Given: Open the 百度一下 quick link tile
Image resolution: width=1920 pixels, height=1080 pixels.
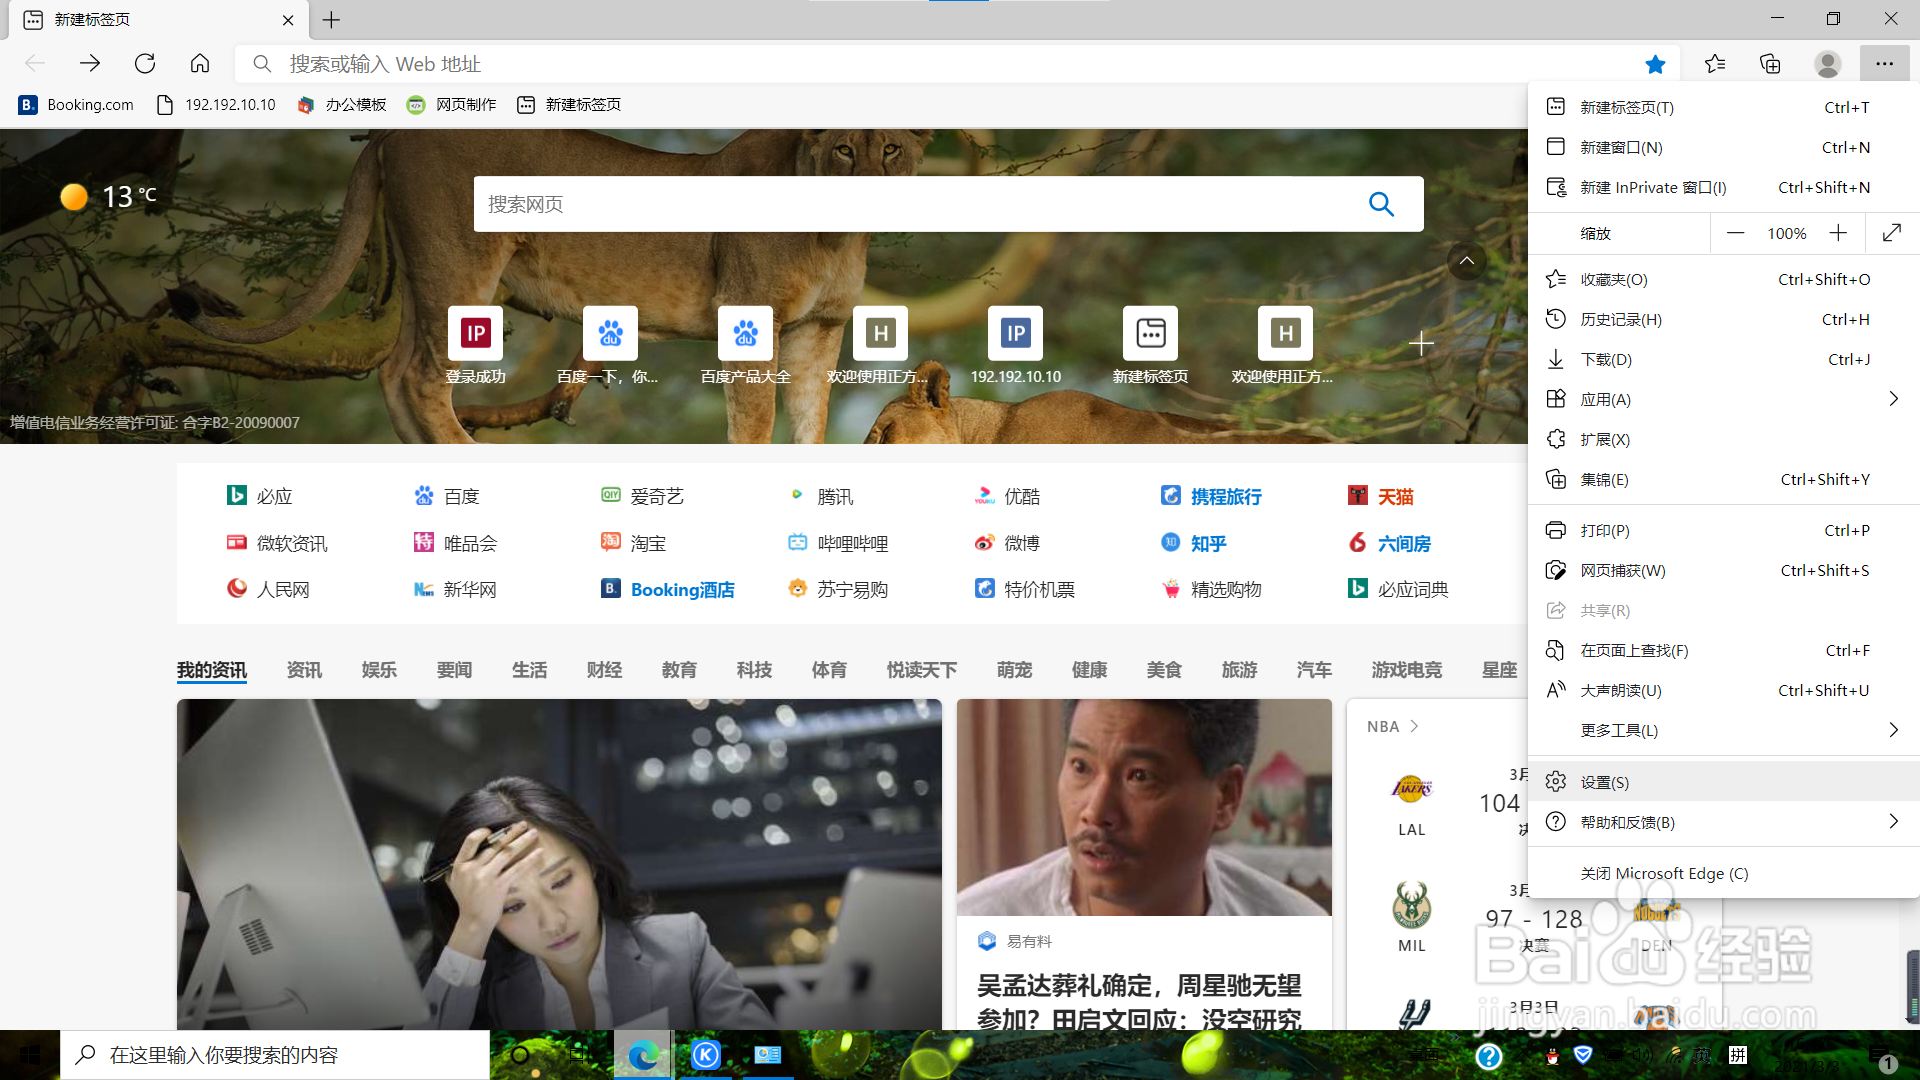Looking at the screenshot, I should 608,345.
